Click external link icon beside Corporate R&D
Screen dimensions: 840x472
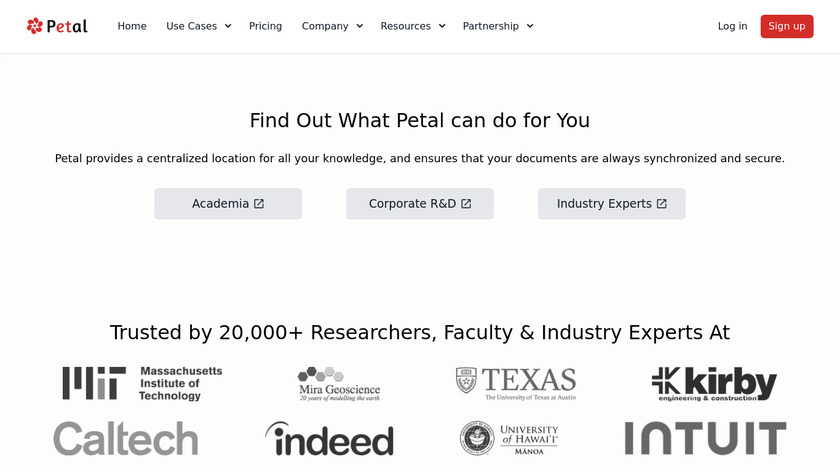466,204
